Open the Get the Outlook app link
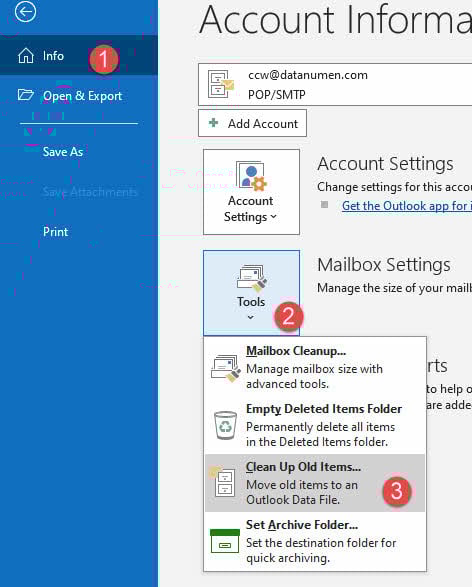 pos(407,206)
